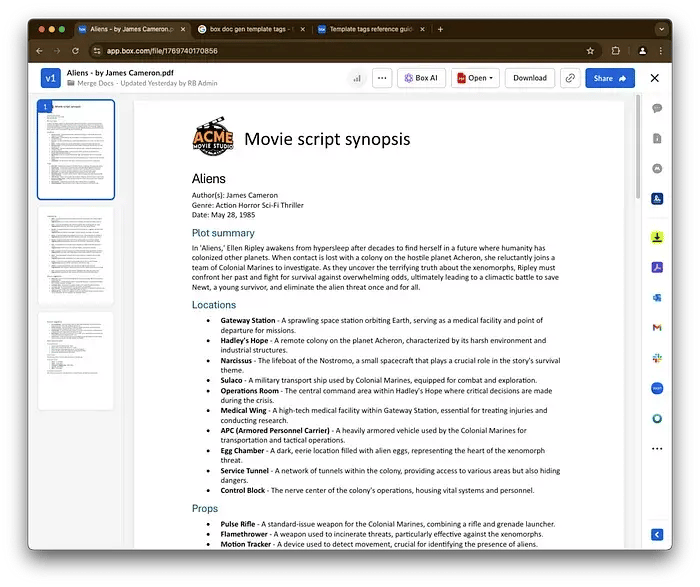The image size is (700, 587).
Task: View file access stats chart icon
Action: [357, 78]
